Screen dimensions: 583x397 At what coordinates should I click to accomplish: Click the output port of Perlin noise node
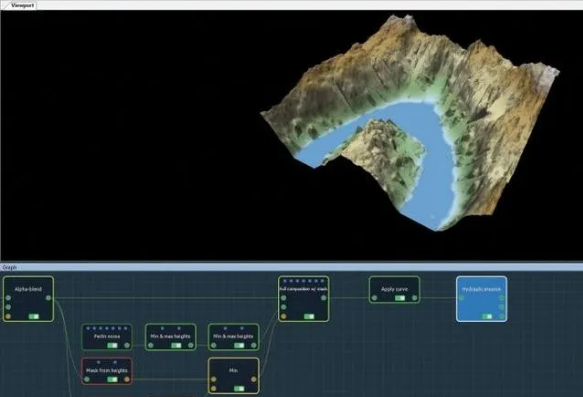(127, 345)
